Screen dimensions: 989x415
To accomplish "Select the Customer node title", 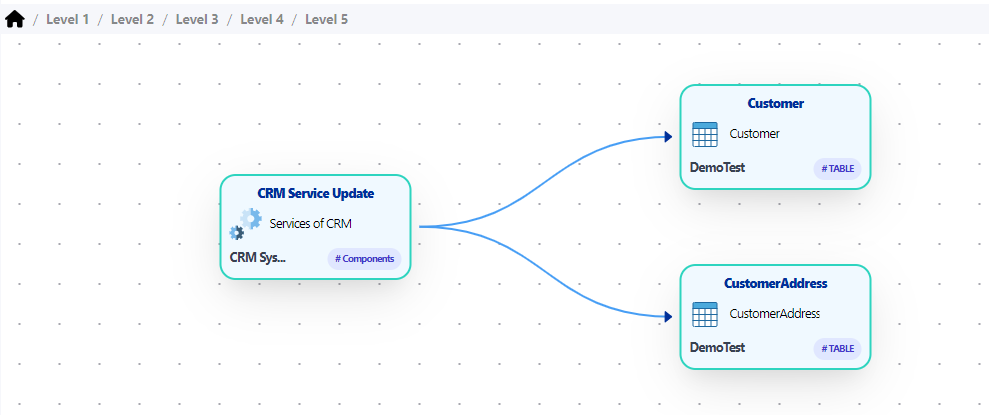I will [x=775, y=103].
